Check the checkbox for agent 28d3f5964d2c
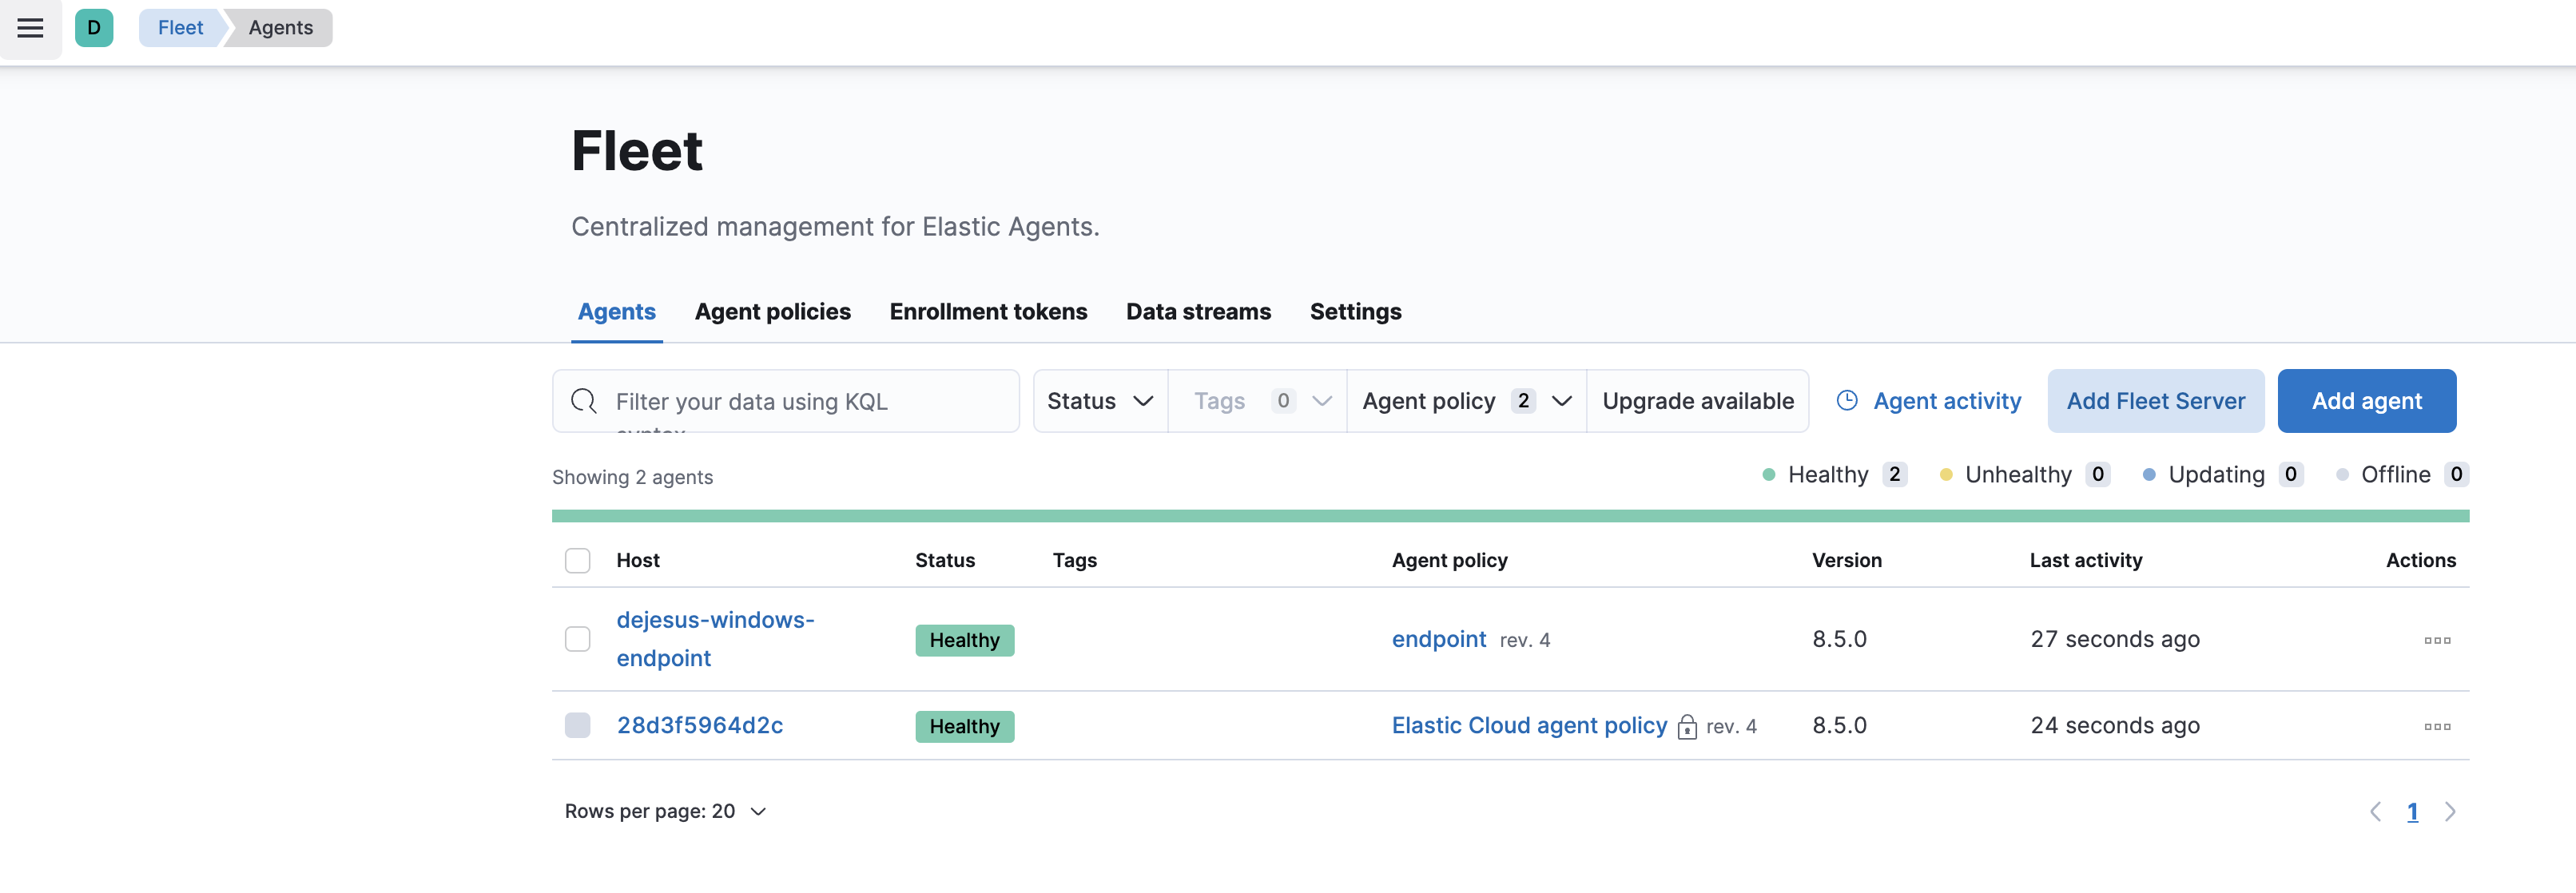2576x893 pixels. click(577, 725)
